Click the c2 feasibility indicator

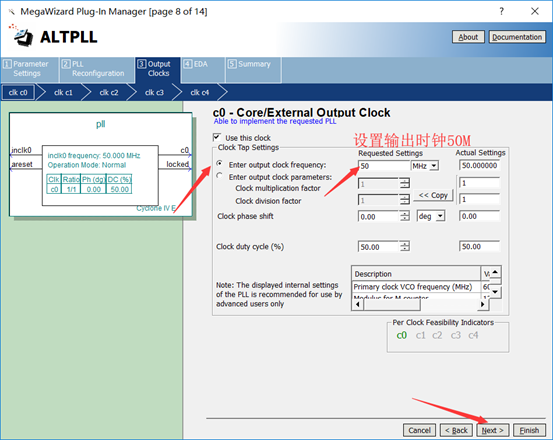pos(437,335)
